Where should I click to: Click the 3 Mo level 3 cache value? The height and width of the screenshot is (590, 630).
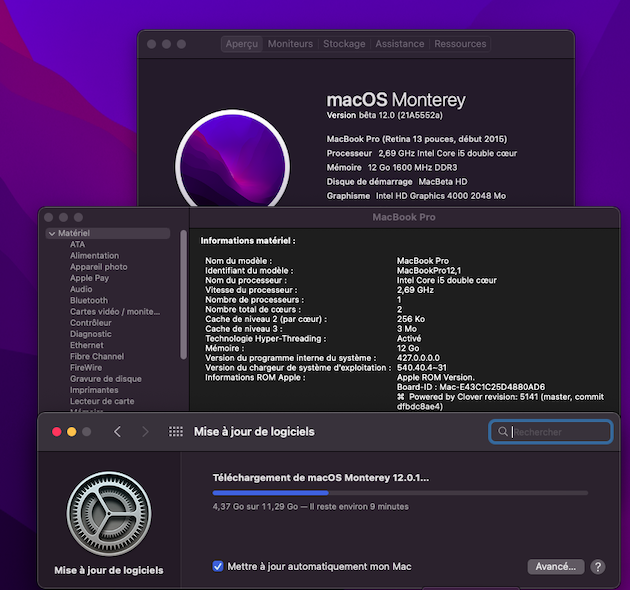[407, 329]
